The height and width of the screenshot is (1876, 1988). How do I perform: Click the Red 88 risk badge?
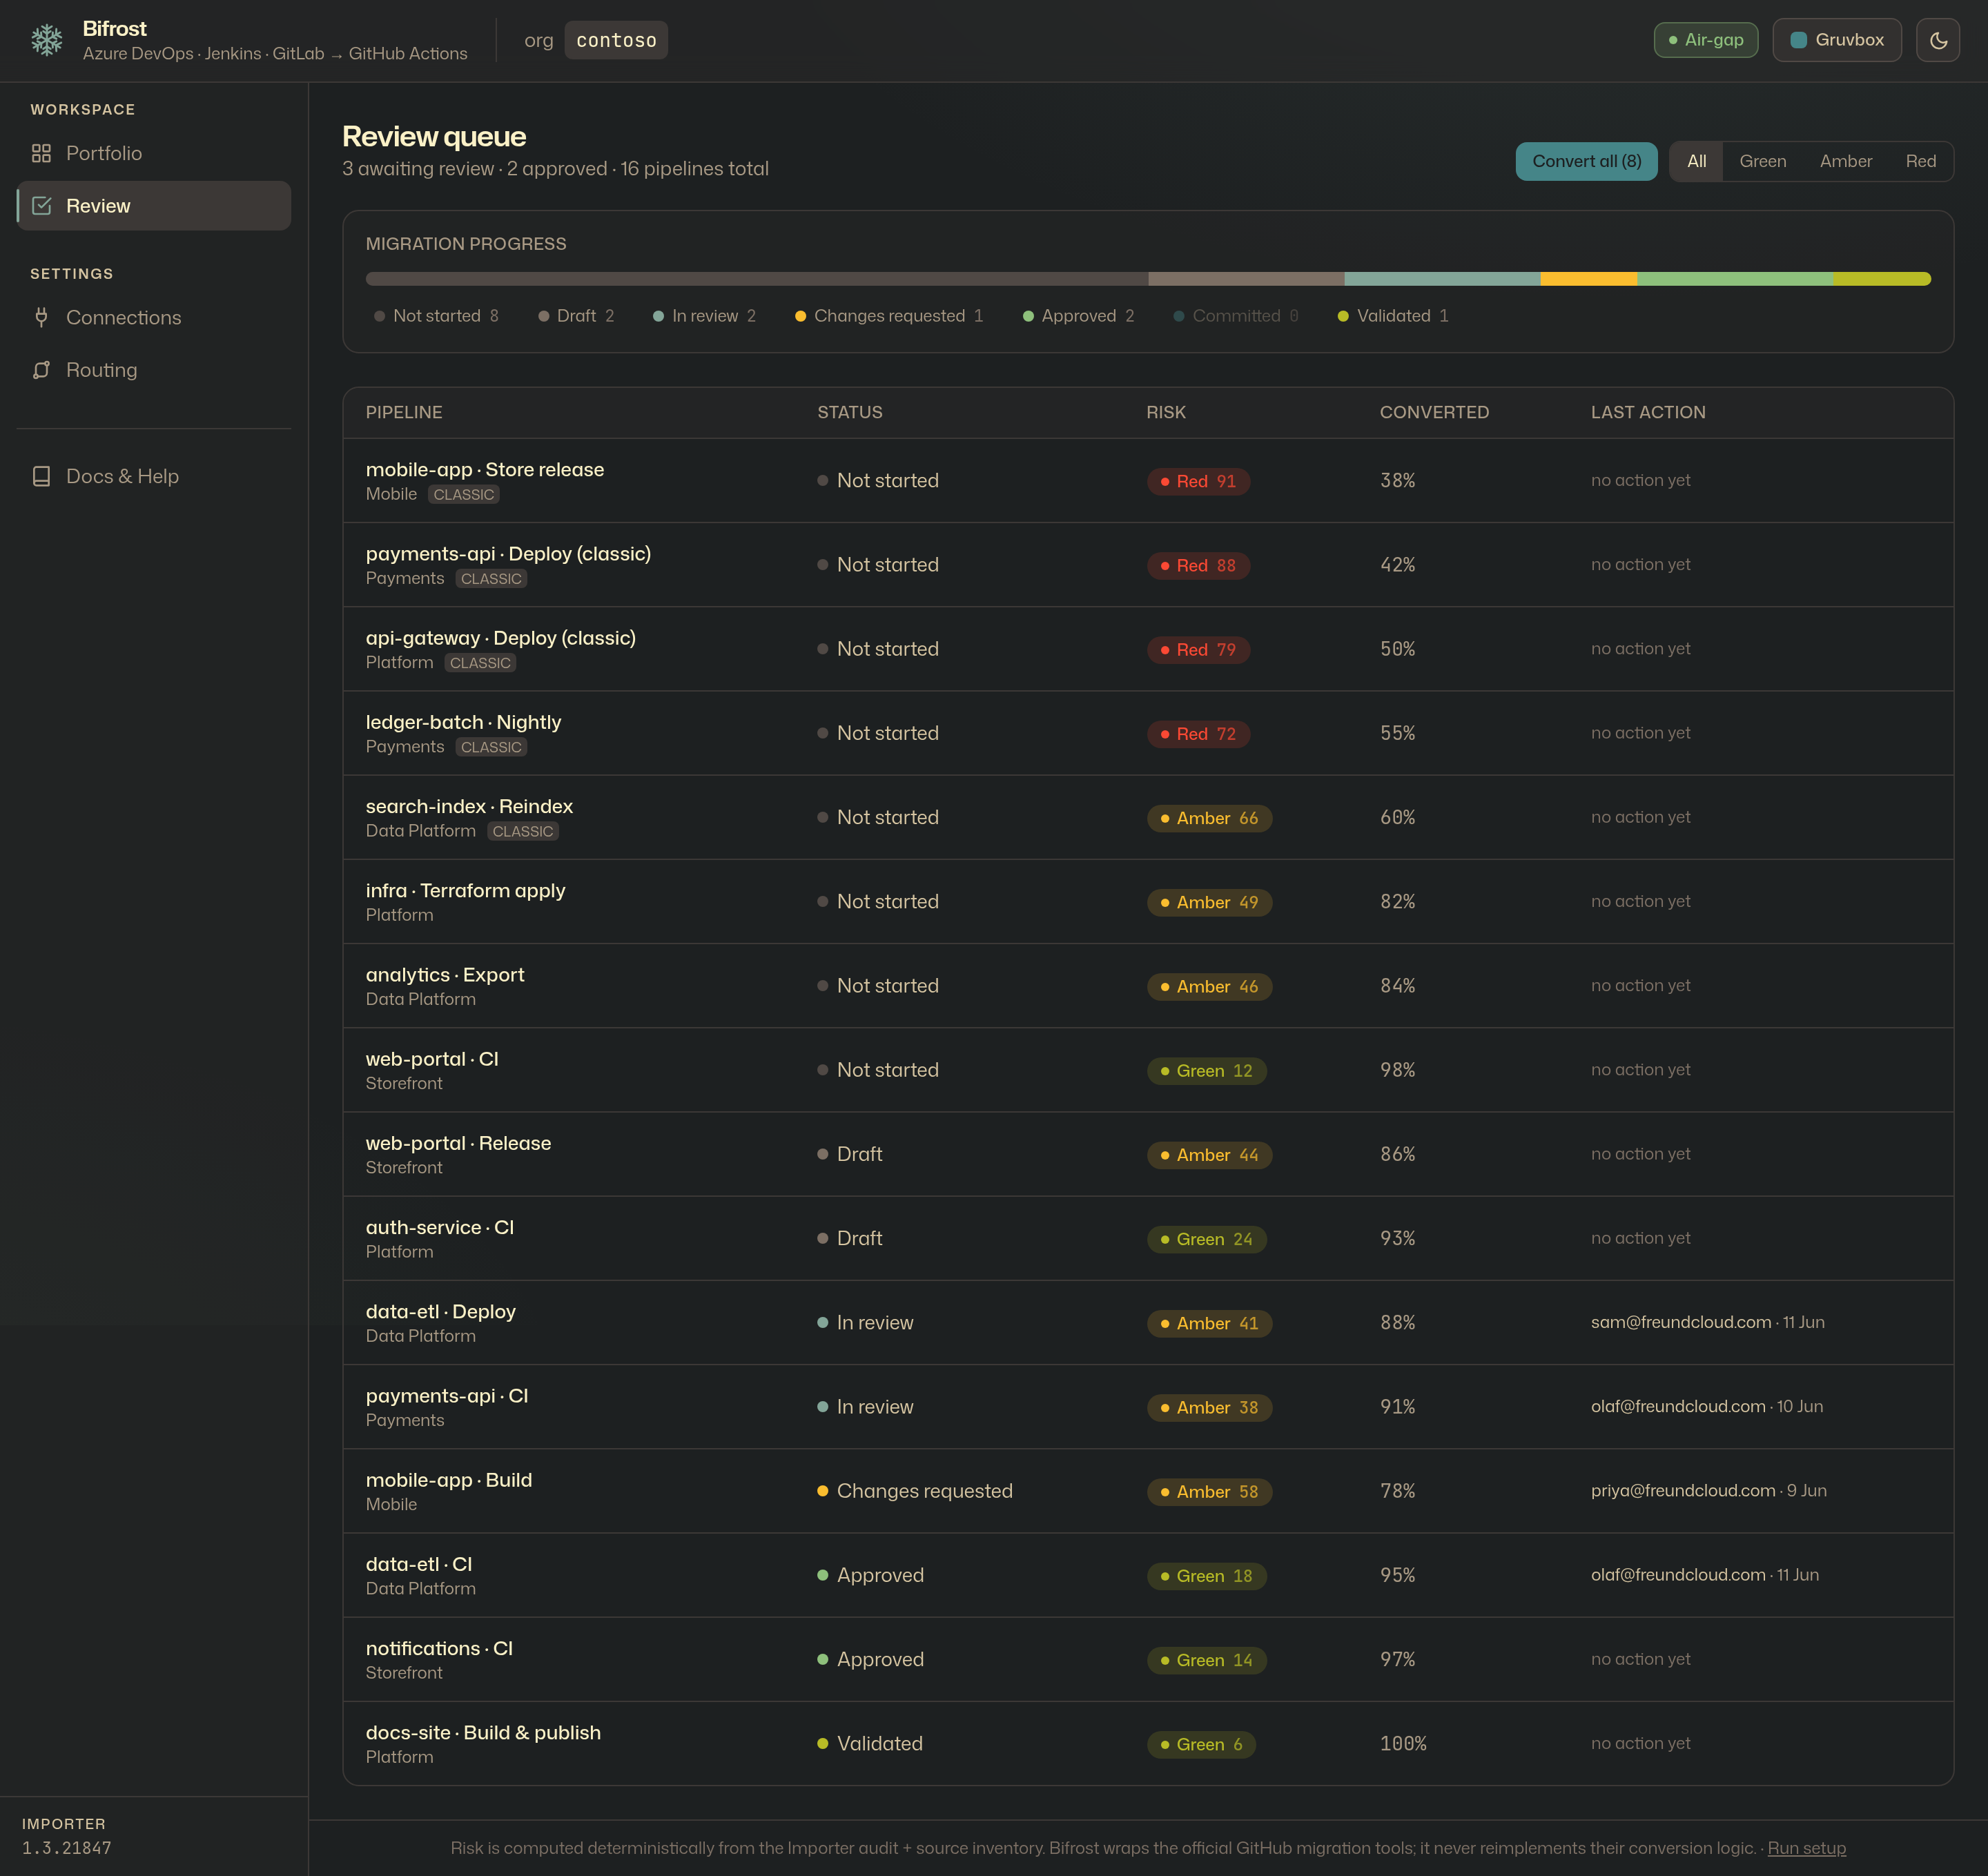[1198, 565]
